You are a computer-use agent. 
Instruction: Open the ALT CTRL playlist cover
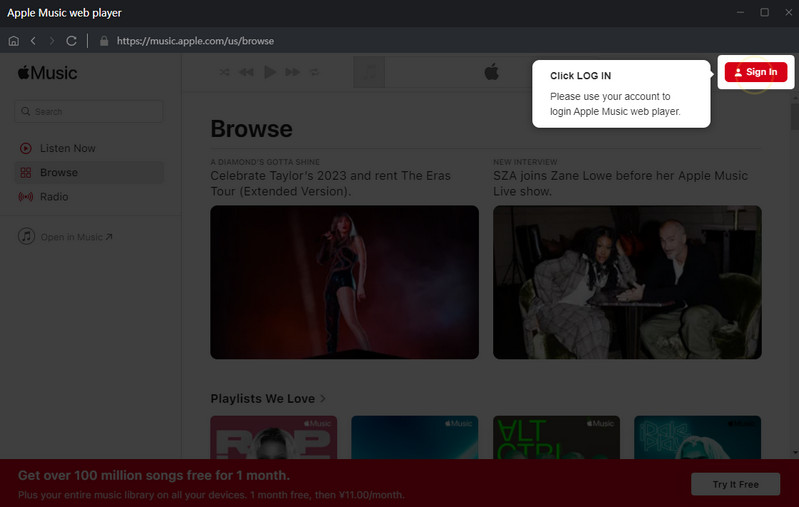[x=556, y=437]
